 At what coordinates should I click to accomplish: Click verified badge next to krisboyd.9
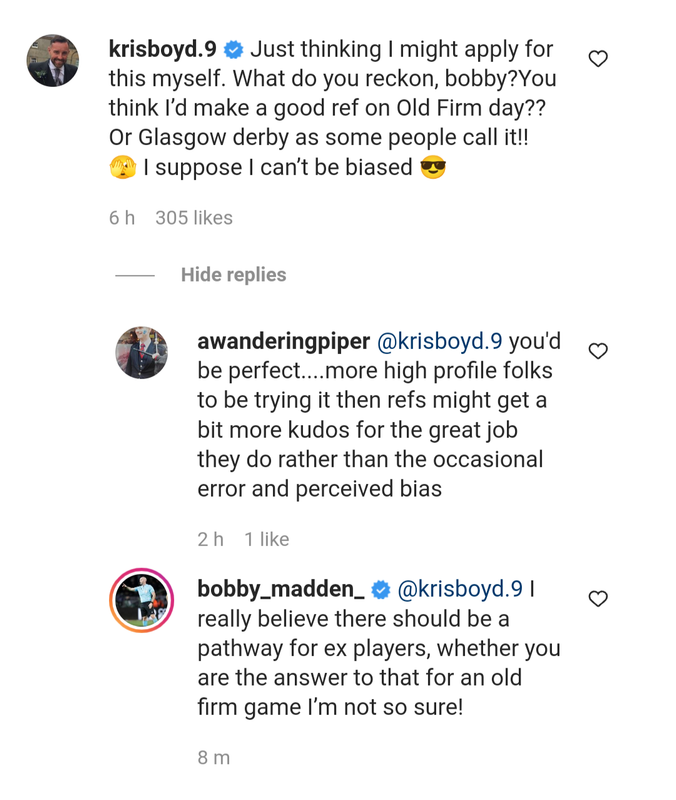pos(233,49)
